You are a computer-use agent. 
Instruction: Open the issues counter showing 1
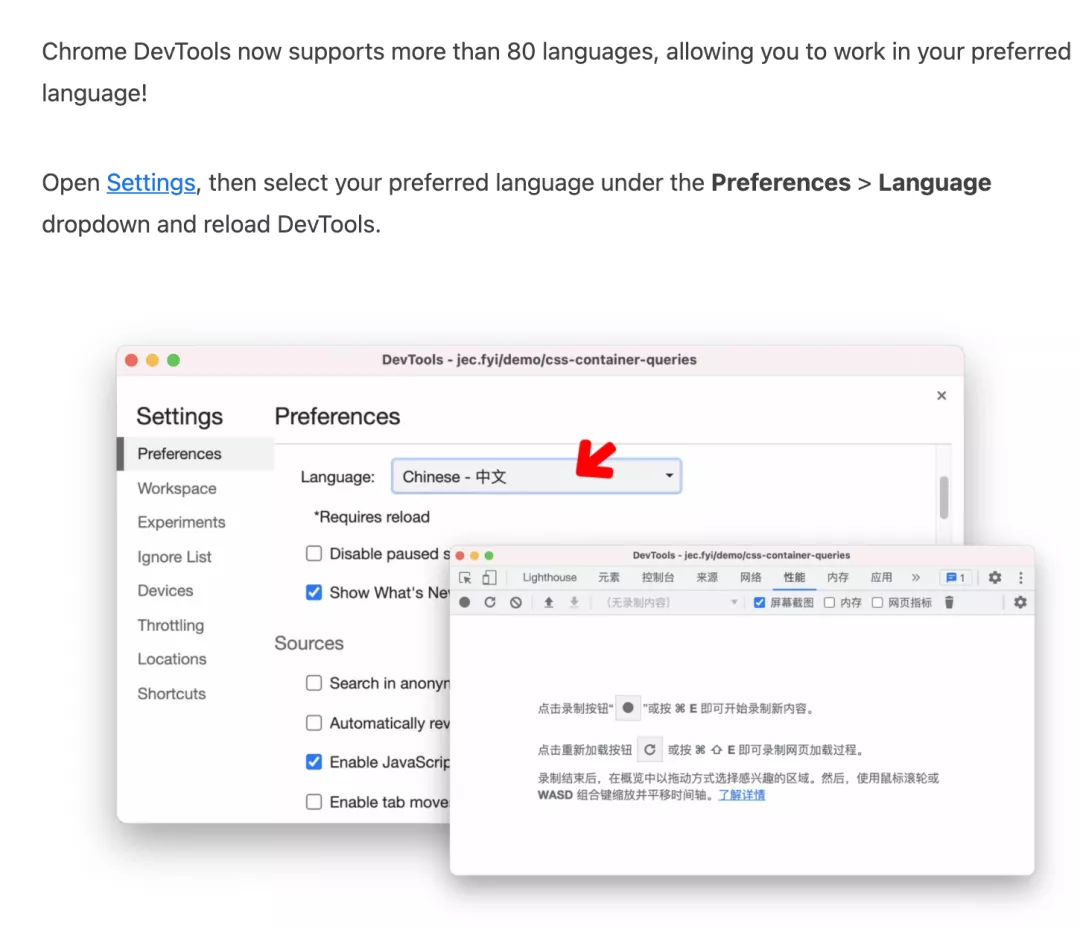point(953,577)
